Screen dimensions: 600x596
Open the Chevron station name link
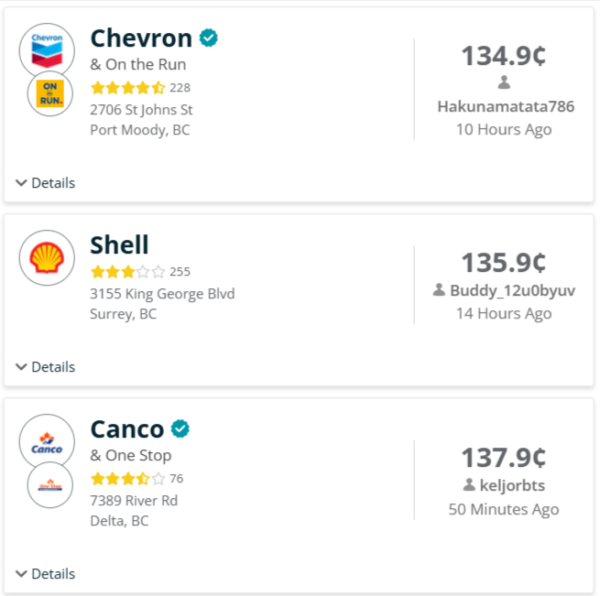point(141,38)
